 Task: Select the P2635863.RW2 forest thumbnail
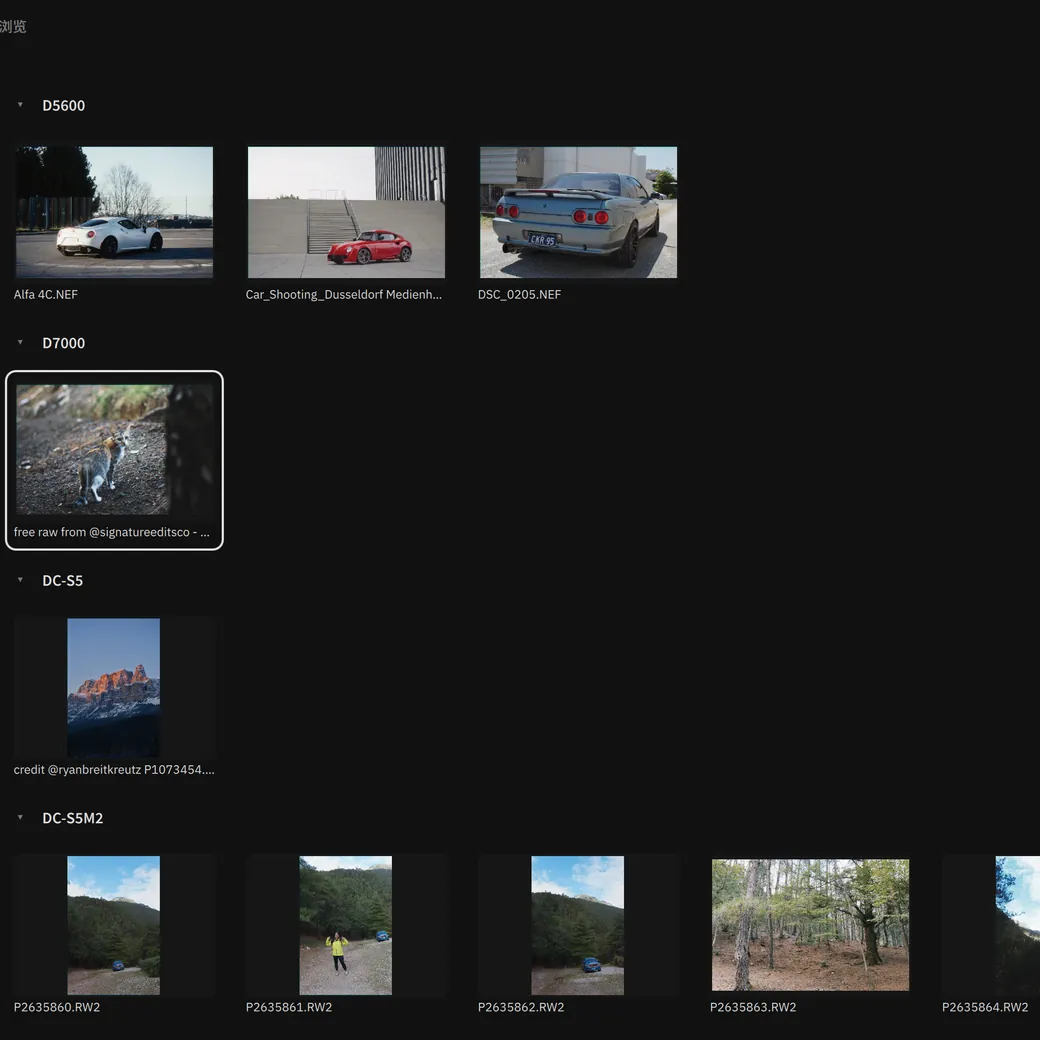click(x=811, y=925)
